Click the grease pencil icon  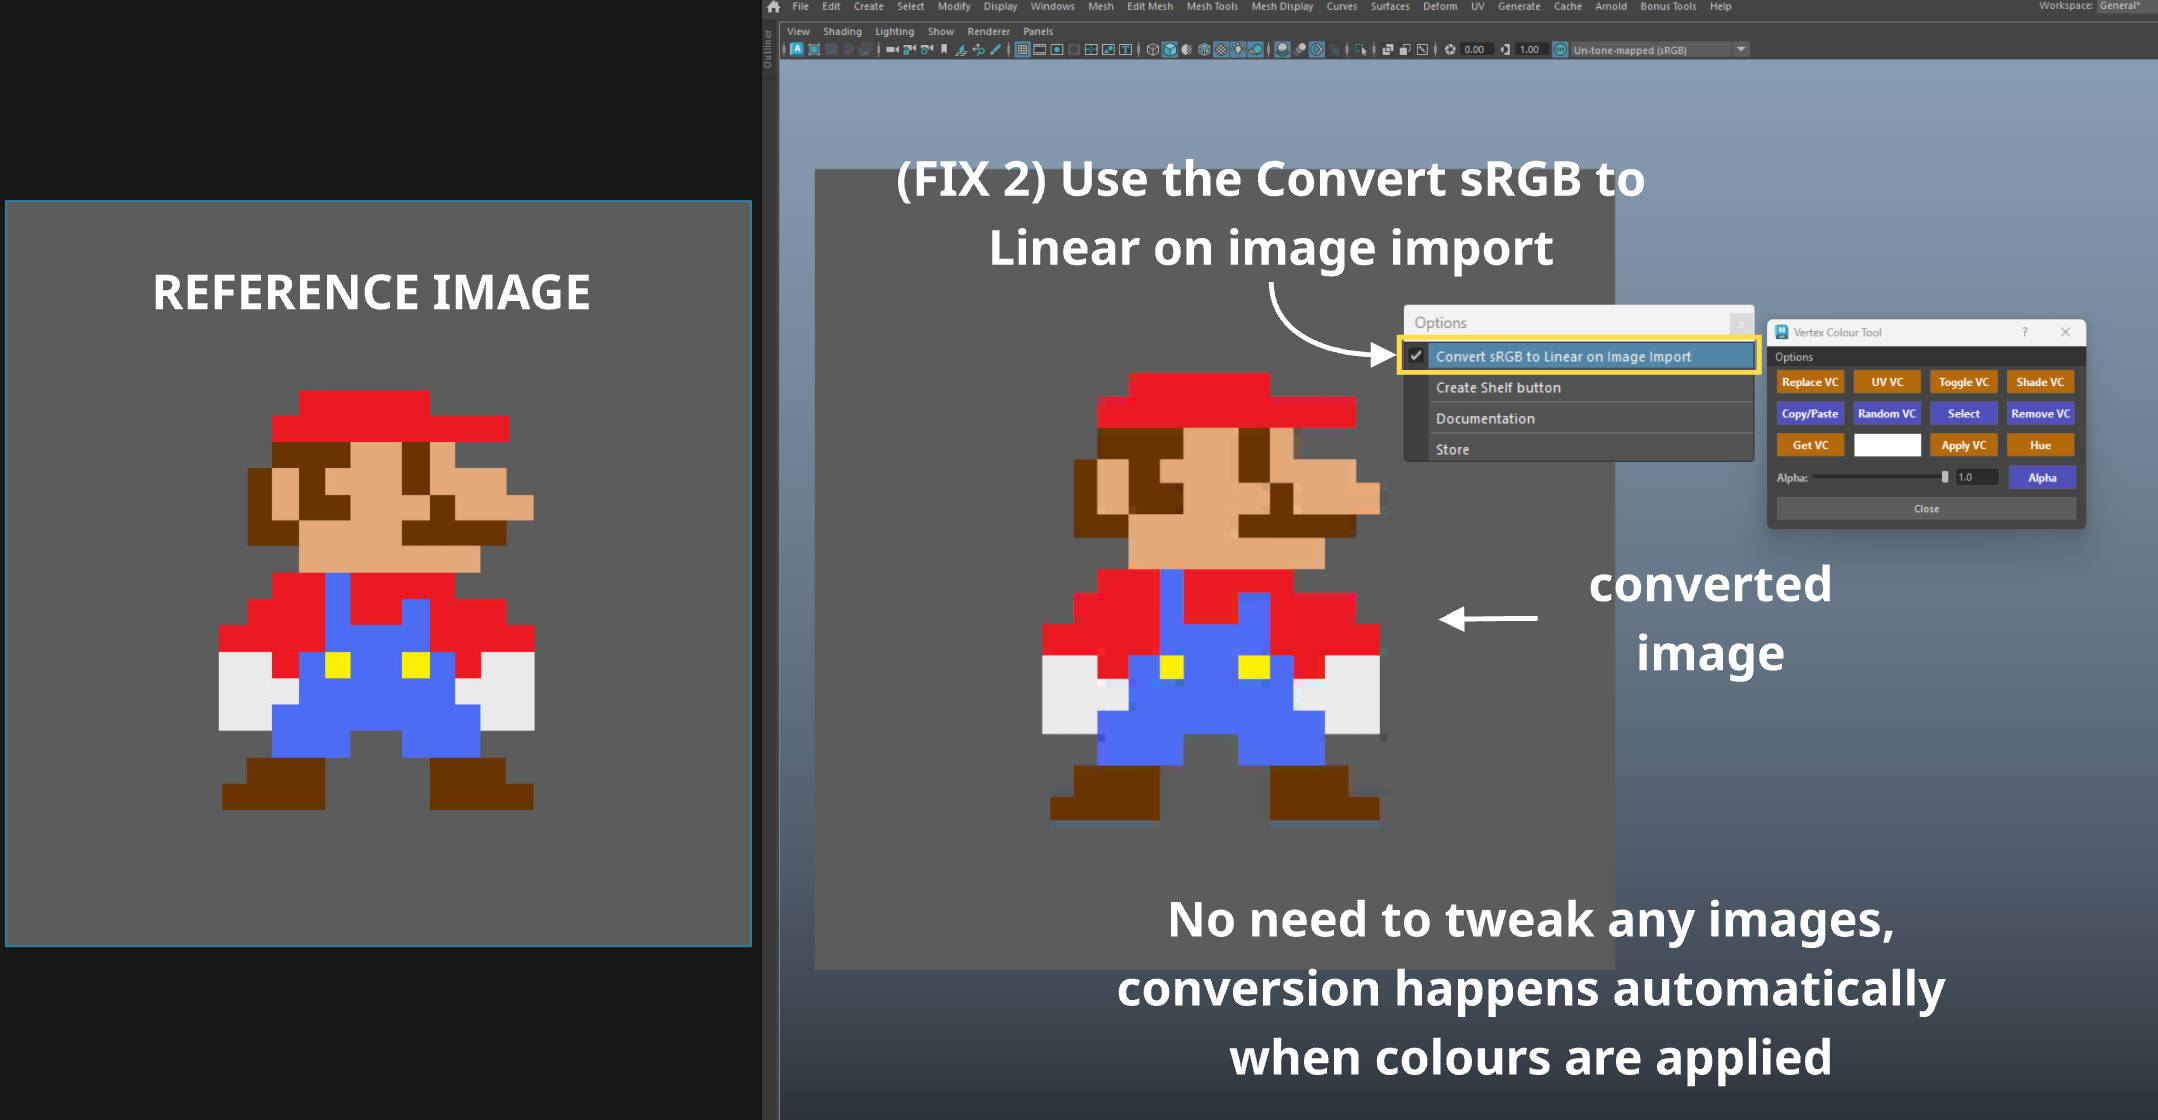point(995,50)
